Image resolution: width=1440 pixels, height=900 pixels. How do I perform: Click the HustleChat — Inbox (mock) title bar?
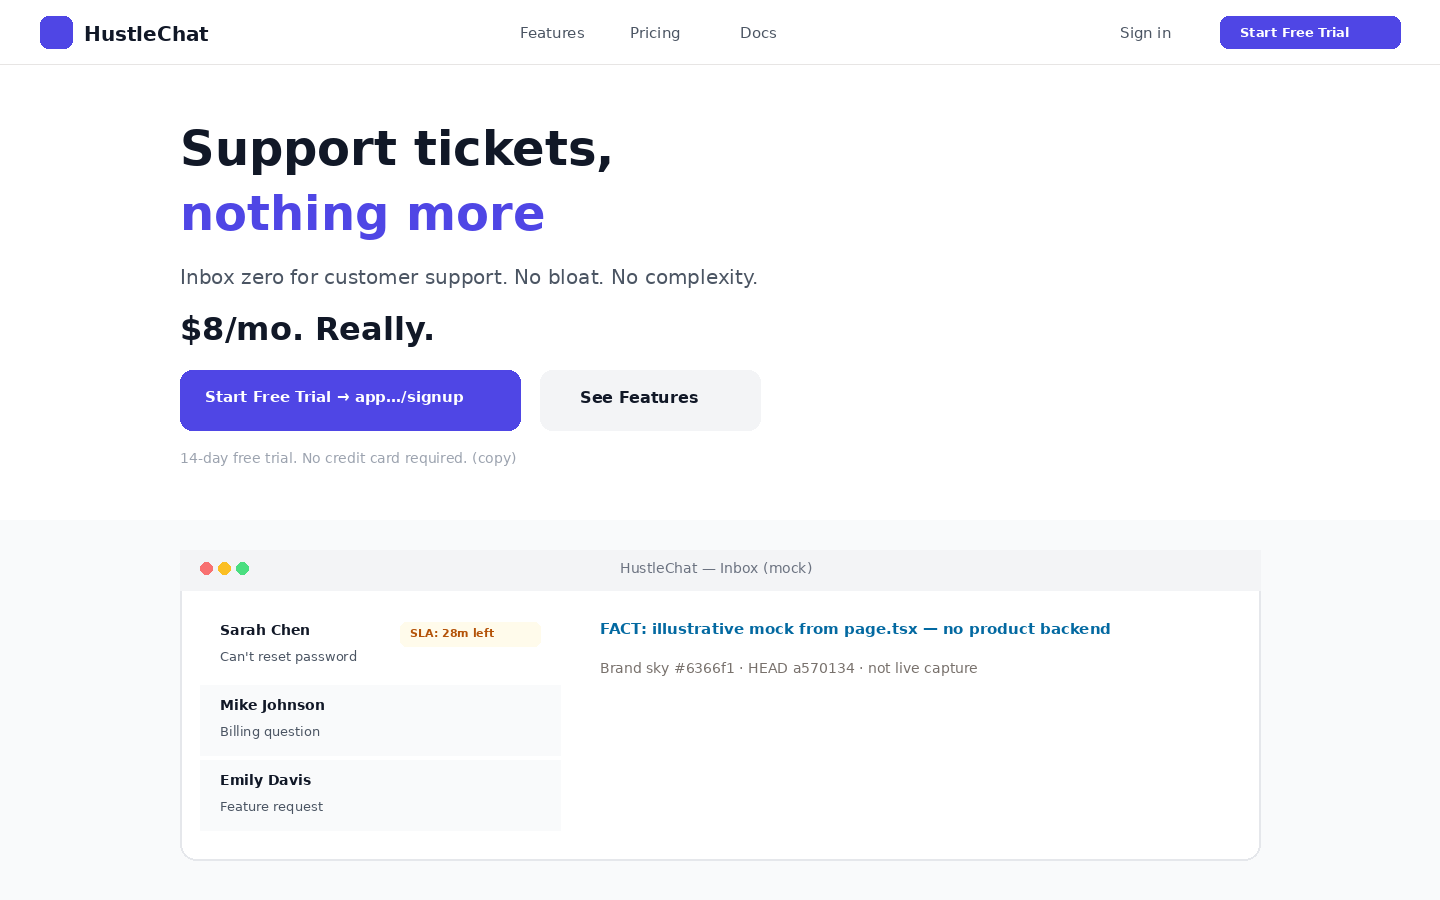(720, 568)
